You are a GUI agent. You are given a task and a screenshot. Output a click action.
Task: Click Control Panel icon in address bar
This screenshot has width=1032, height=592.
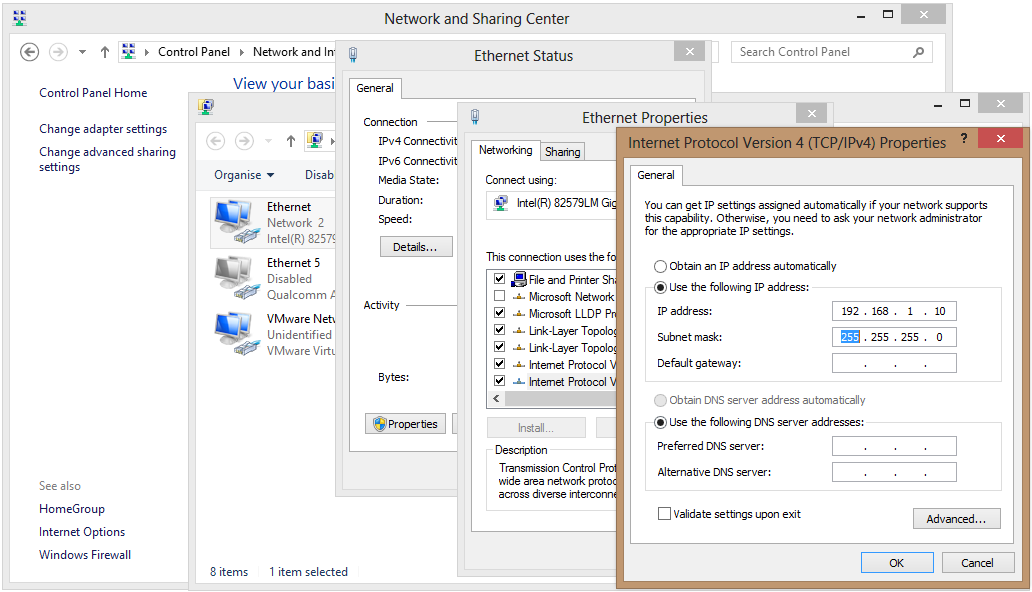tap(128, 51)
